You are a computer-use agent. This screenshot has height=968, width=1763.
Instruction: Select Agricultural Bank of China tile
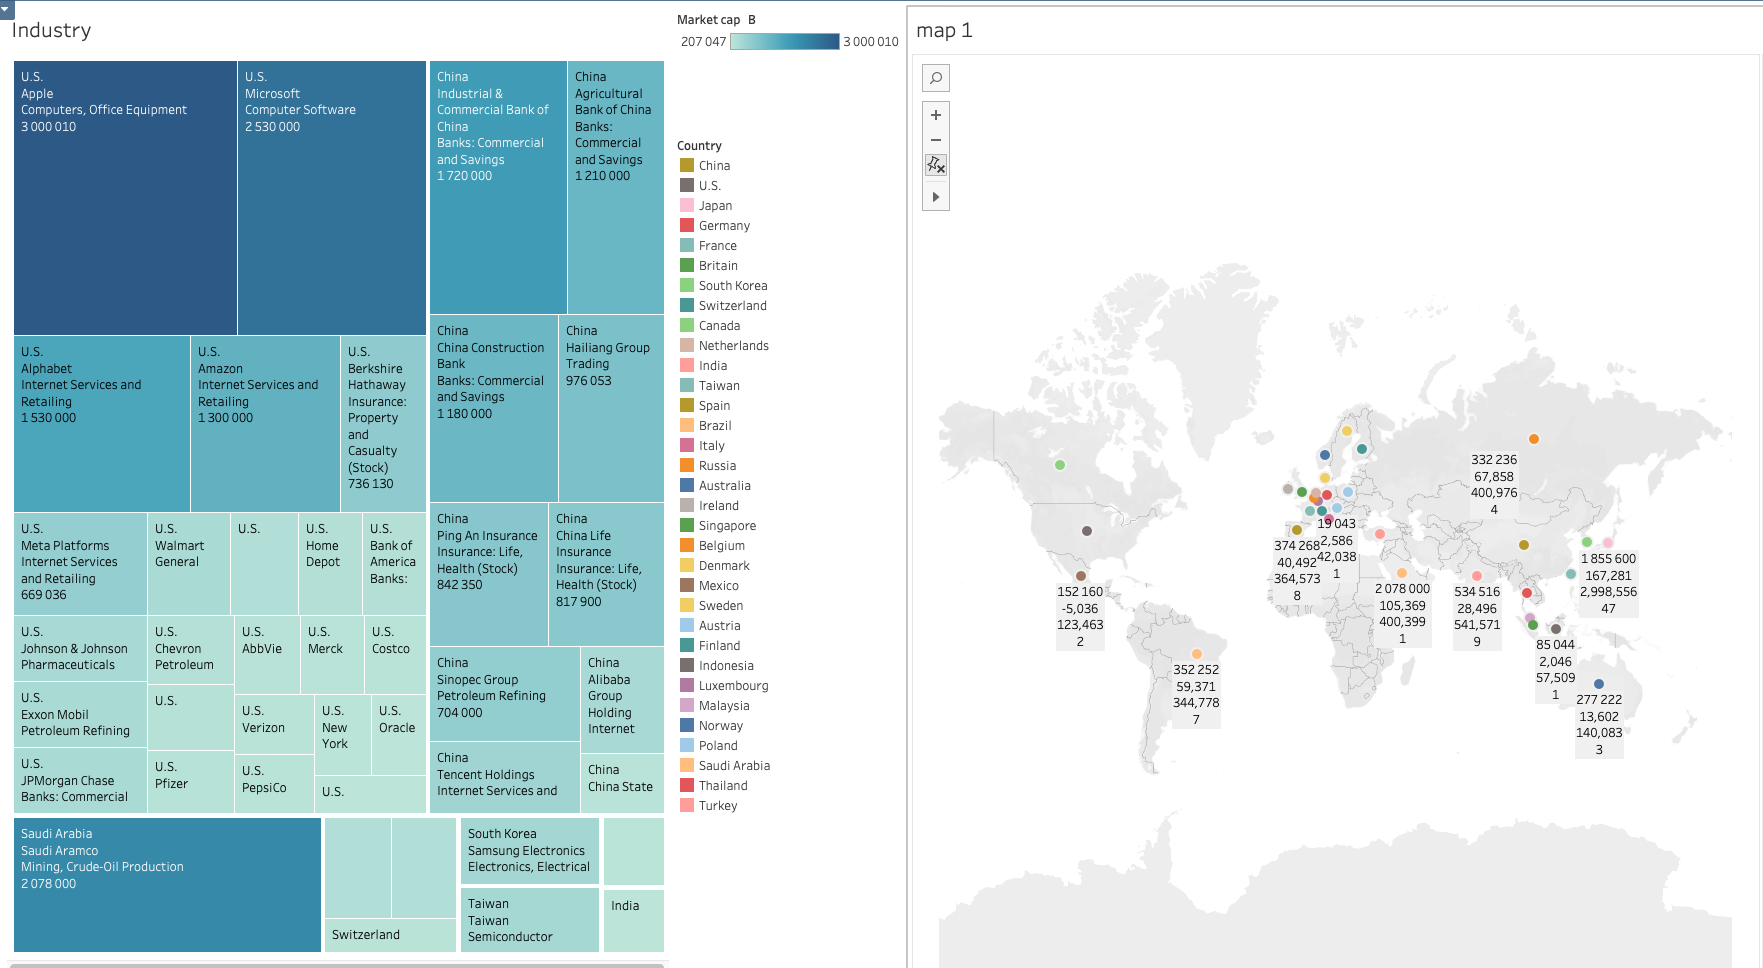click(616, 188)
